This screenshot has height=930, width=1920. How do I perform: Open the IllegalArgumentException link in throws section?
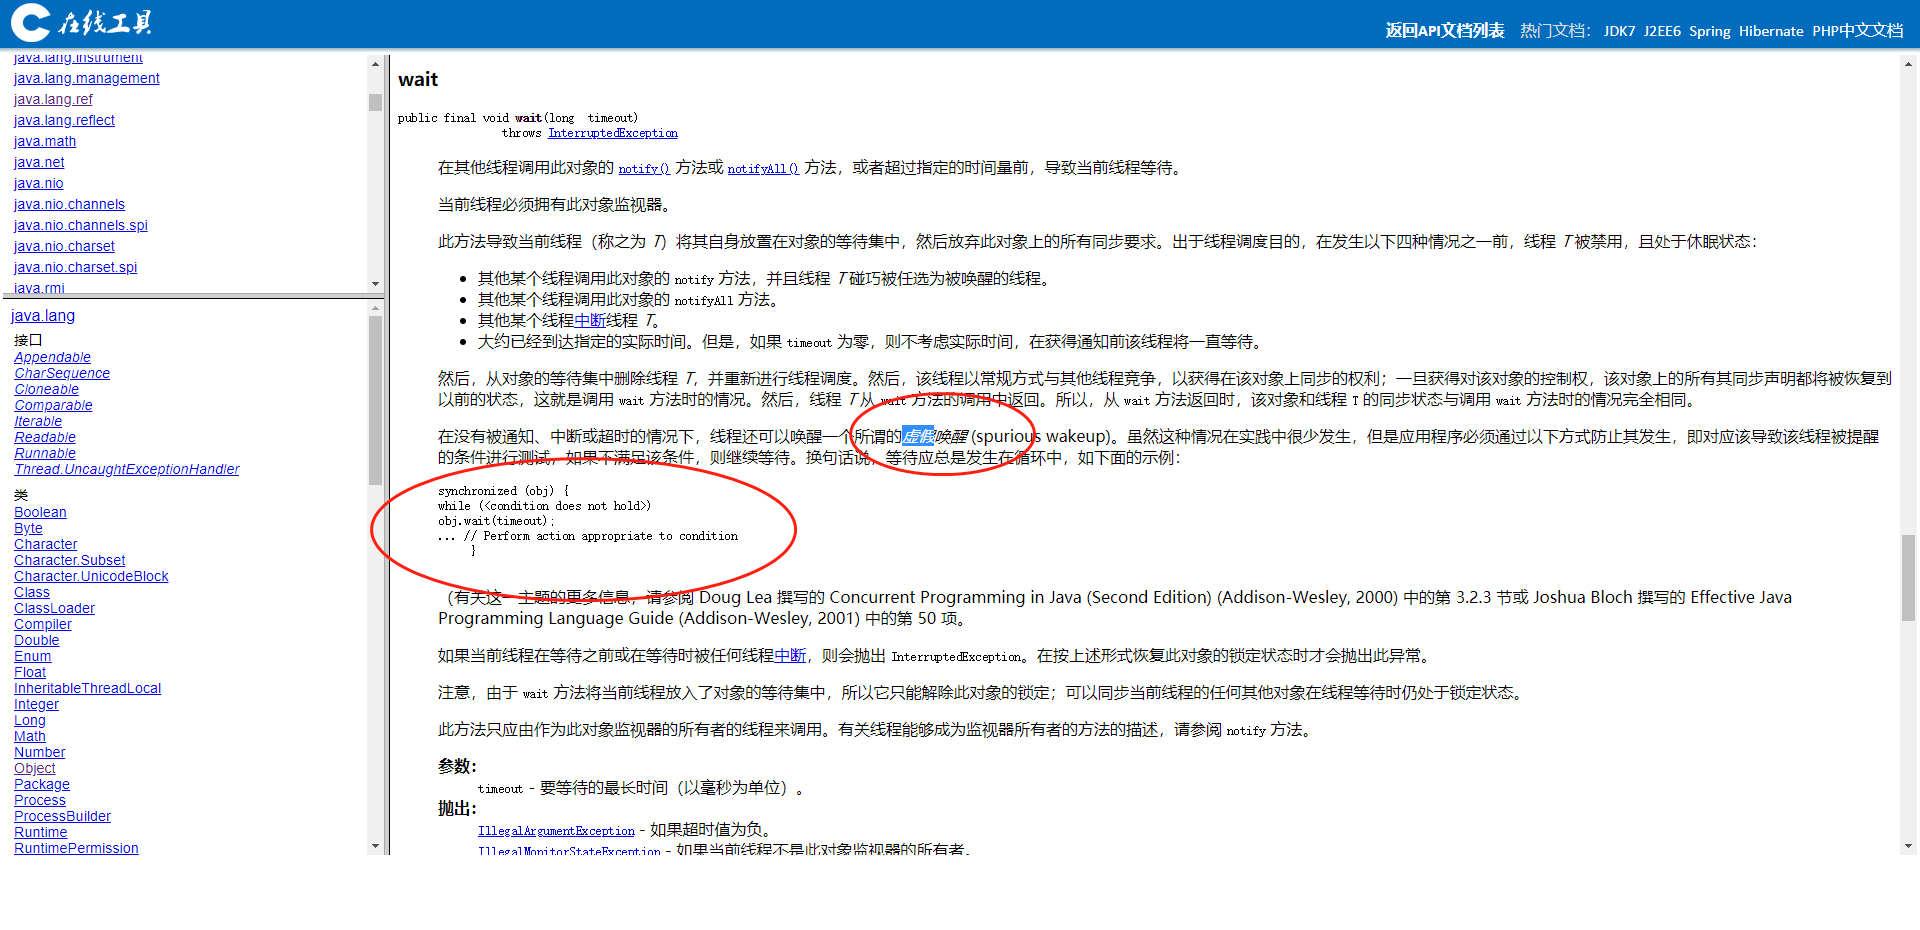tap(556, 830)
